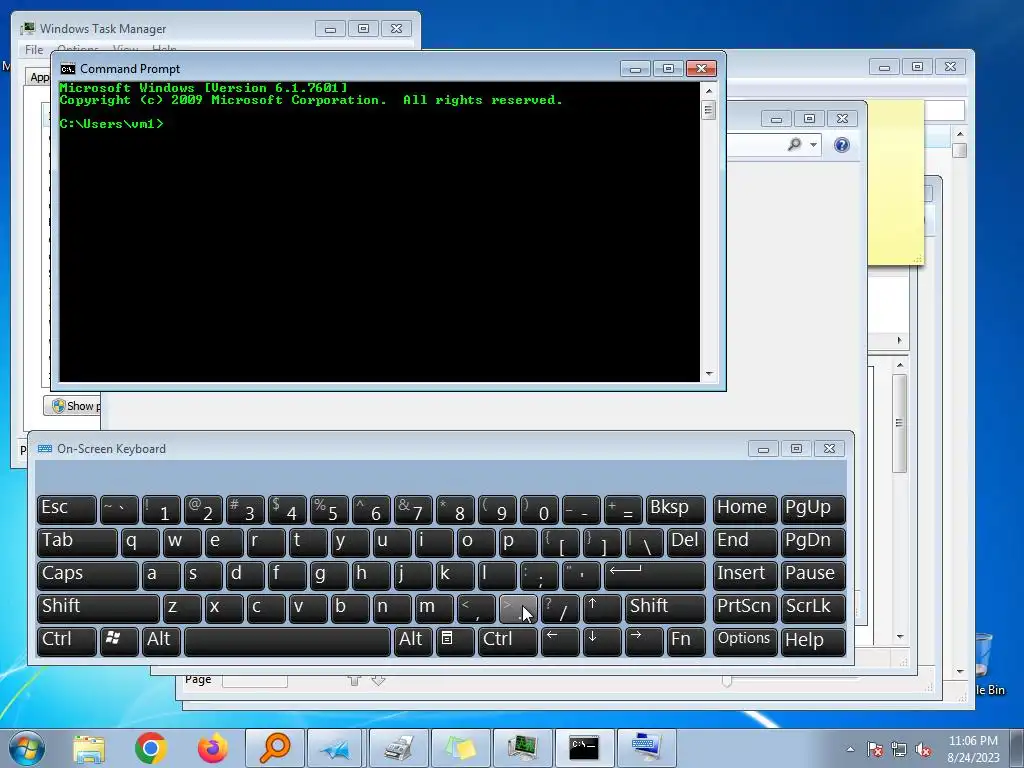Open the magnifier search app in taskbar

pyautogui.click(x=275, y=748)
